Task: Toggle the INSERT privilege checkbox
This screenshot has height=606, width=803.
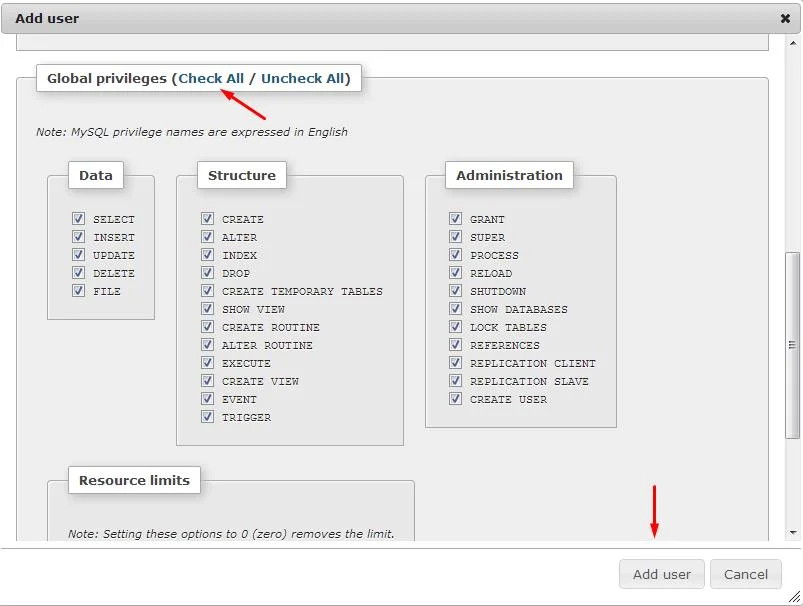Action: [78, 237]
